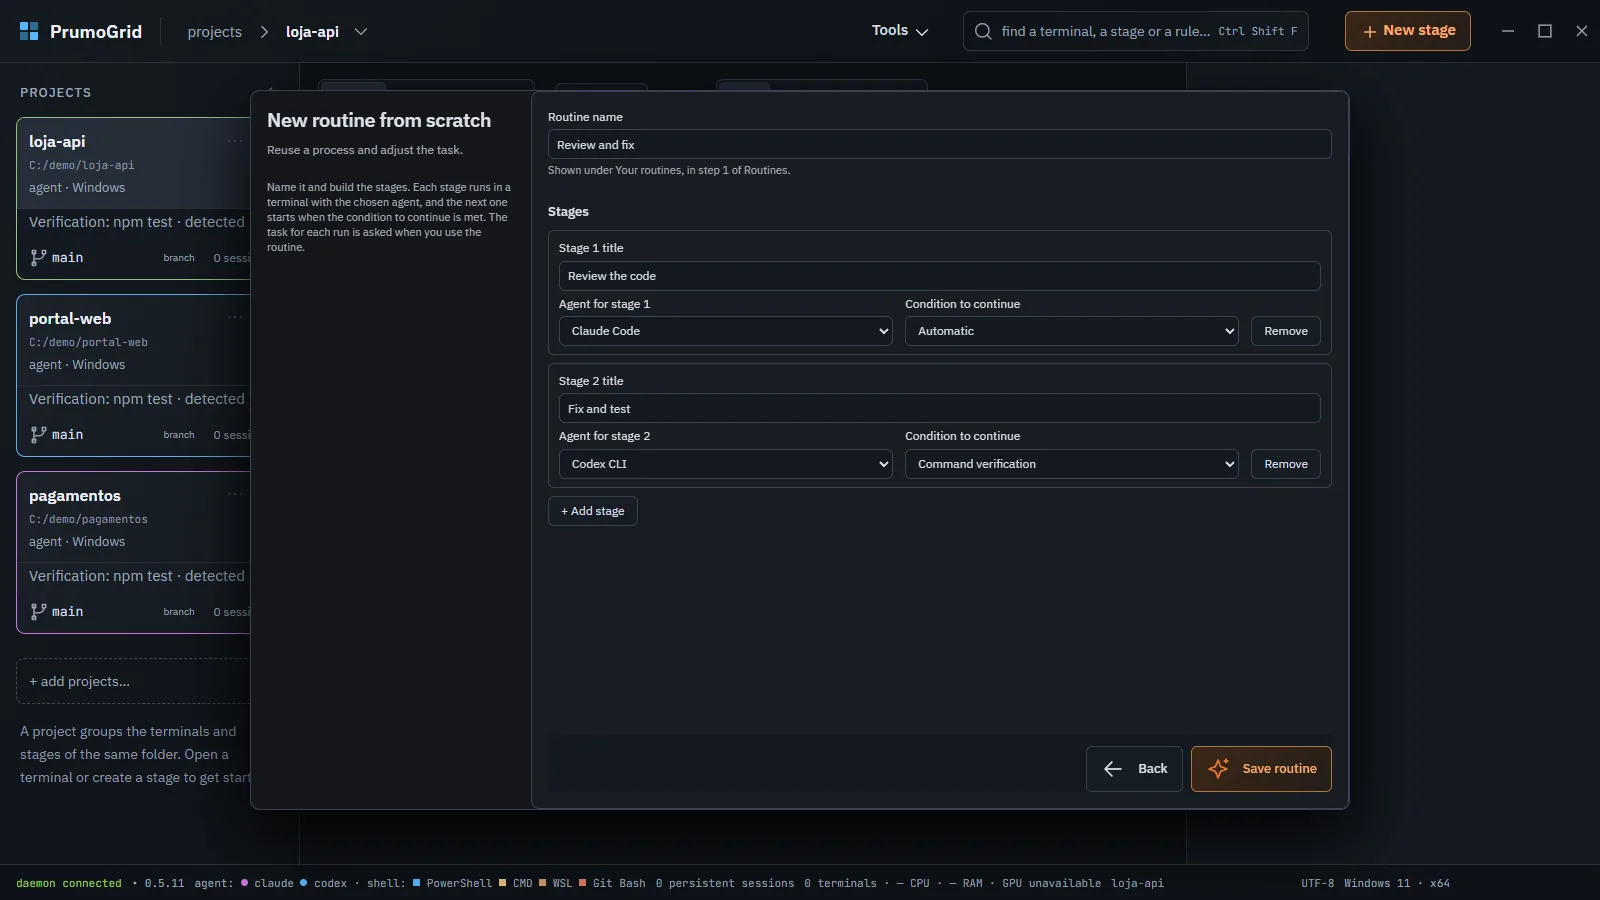Click the WSL shell indicator

point(556,883)
